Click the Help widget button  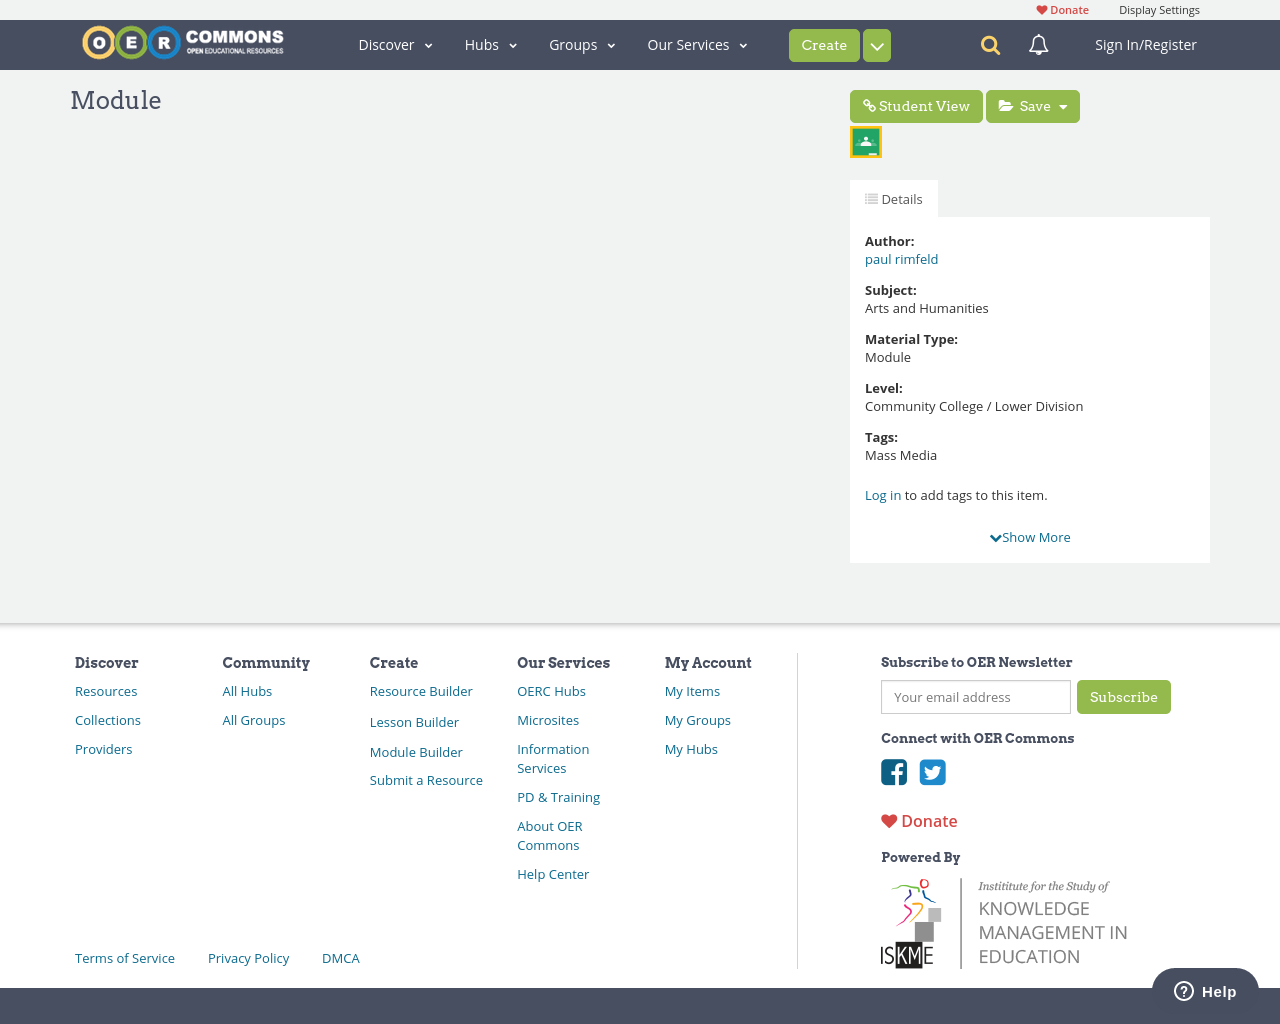pyautogui.click(x=1205, y=991)
